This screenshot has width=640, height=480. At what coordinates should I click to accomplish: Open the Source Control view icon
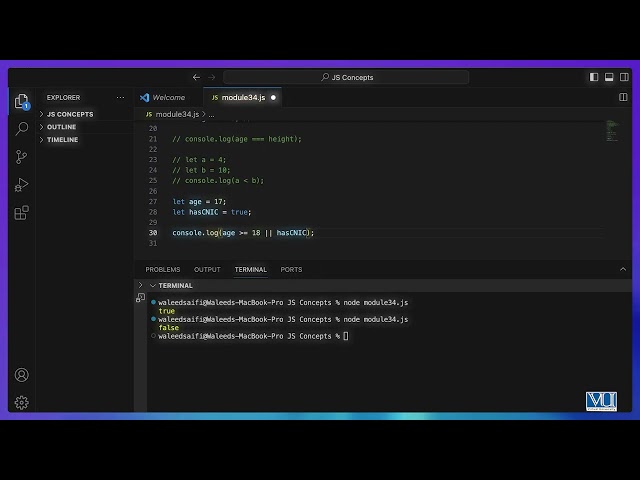(x=21, y=157)
